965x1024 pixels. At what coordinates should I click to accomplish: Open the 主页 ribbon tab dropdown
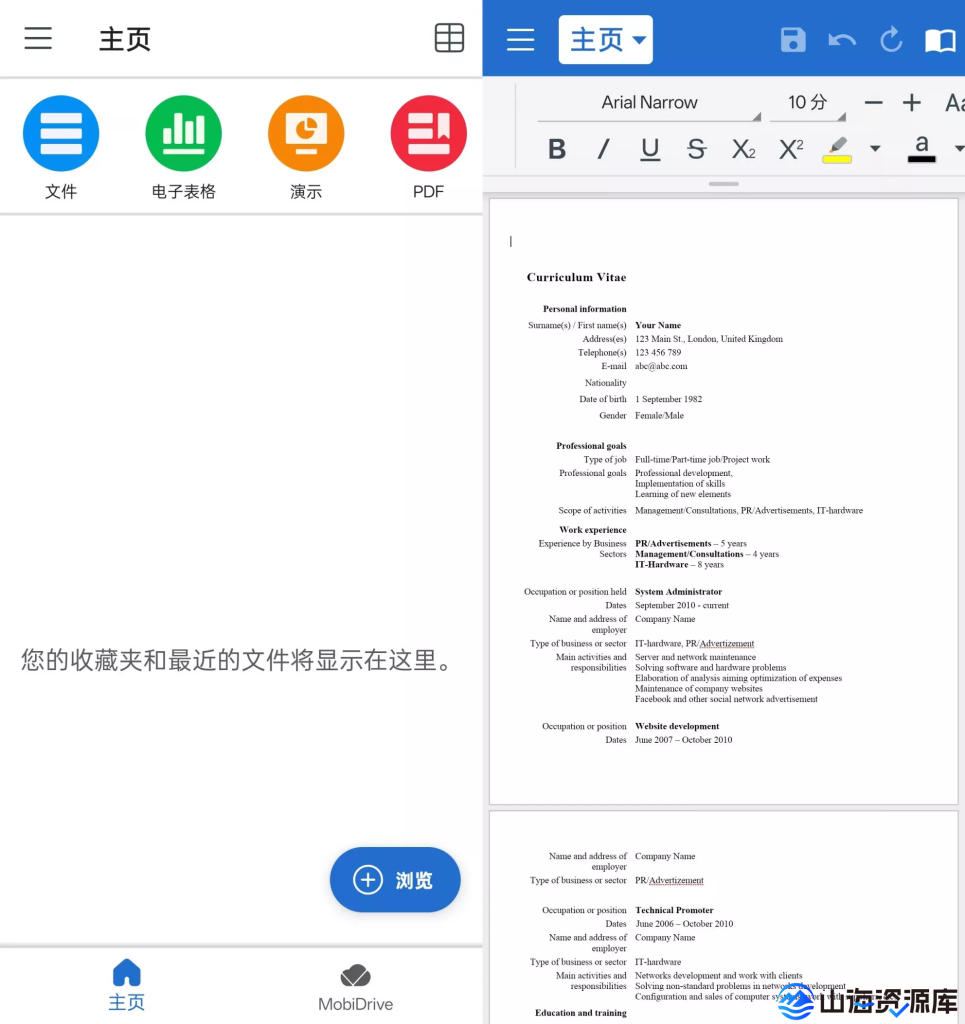(x=605, y=40)
